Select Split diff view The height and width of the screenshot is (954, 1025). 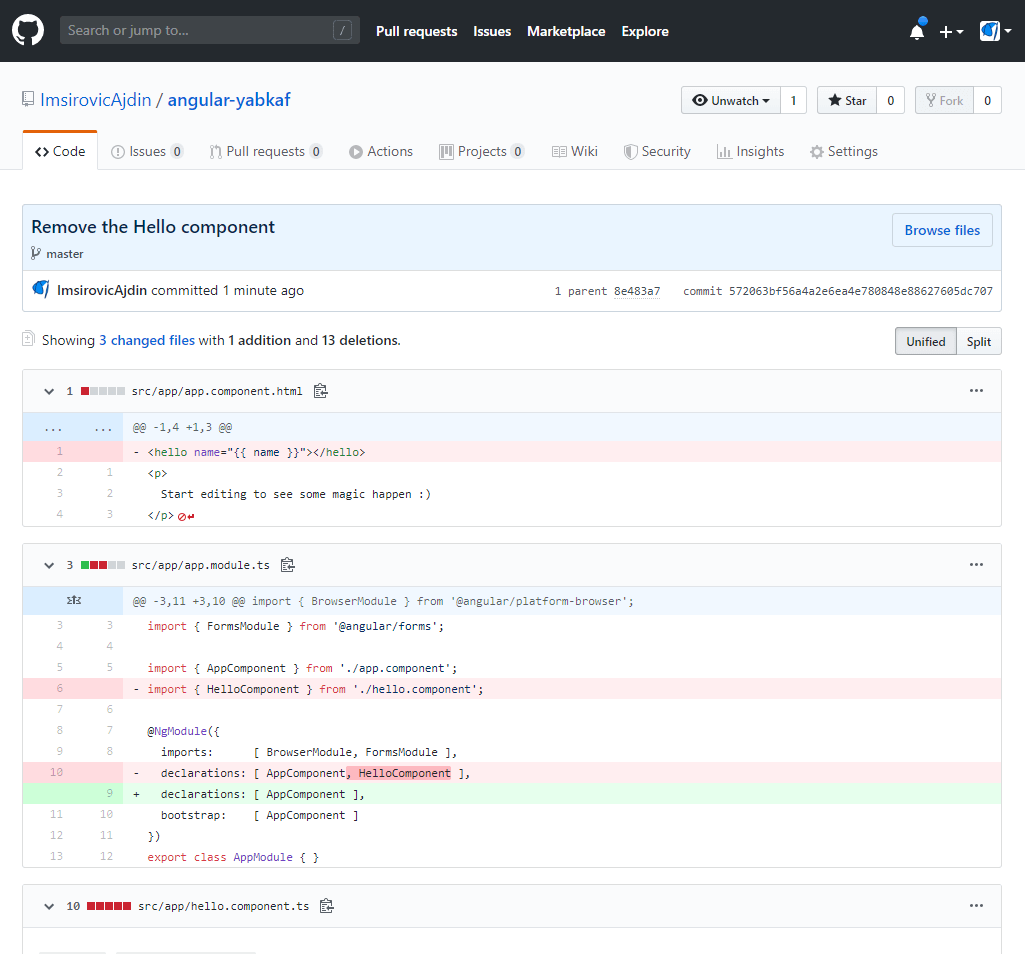point(979,341)
